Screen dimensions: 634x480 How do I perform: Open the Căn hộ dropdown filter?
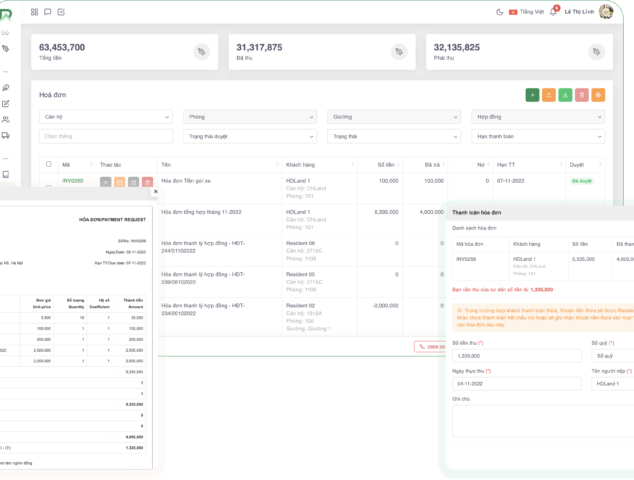[108, 117]
